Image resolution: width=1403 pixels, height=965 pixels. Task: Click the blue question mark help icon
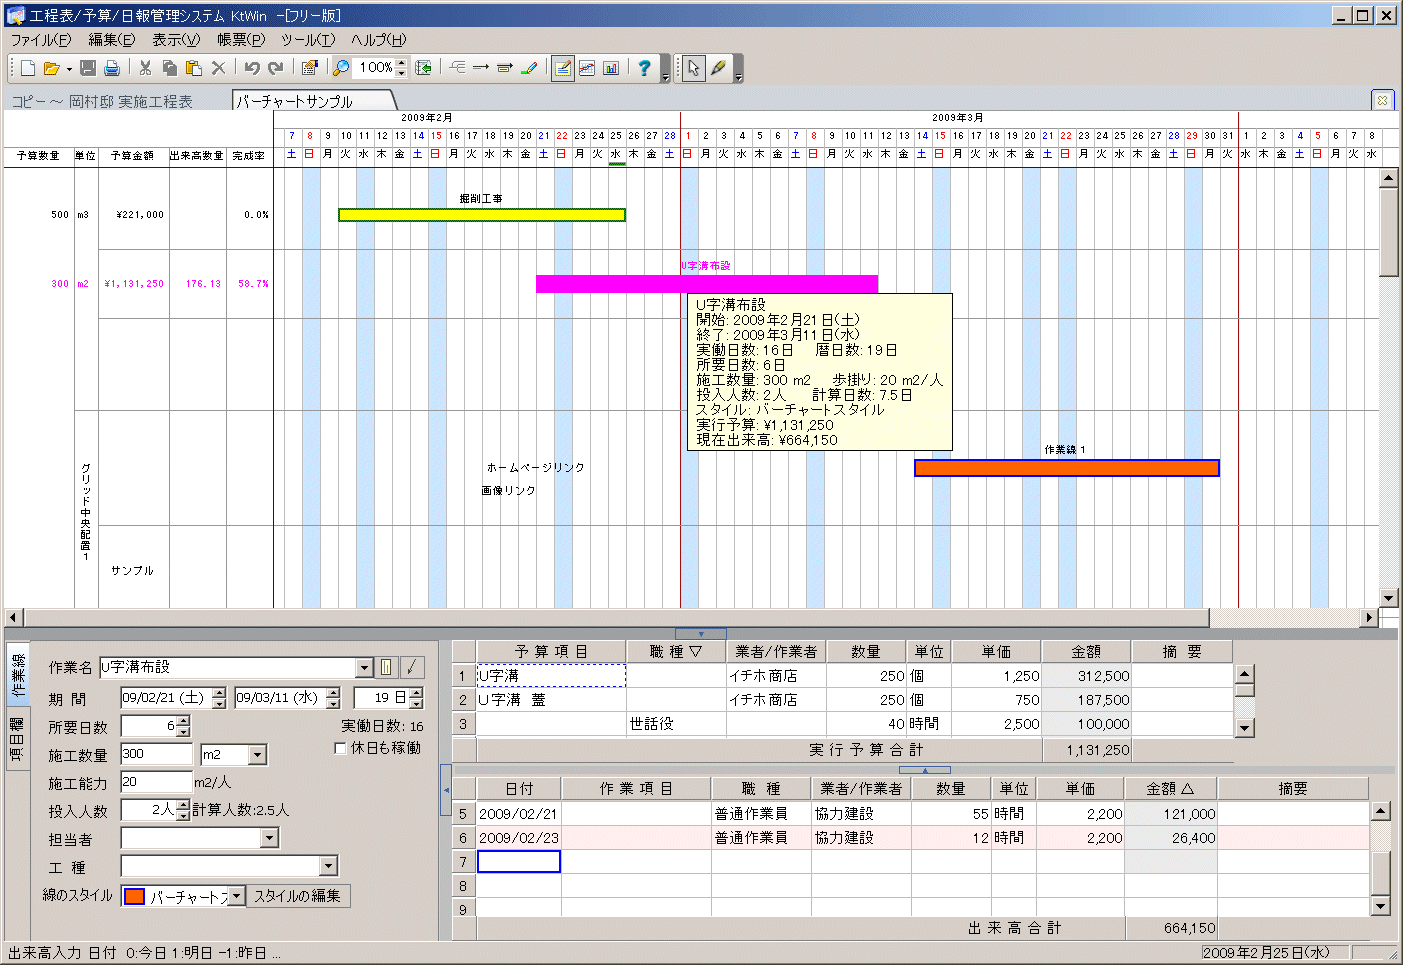(x=644, y=68)
